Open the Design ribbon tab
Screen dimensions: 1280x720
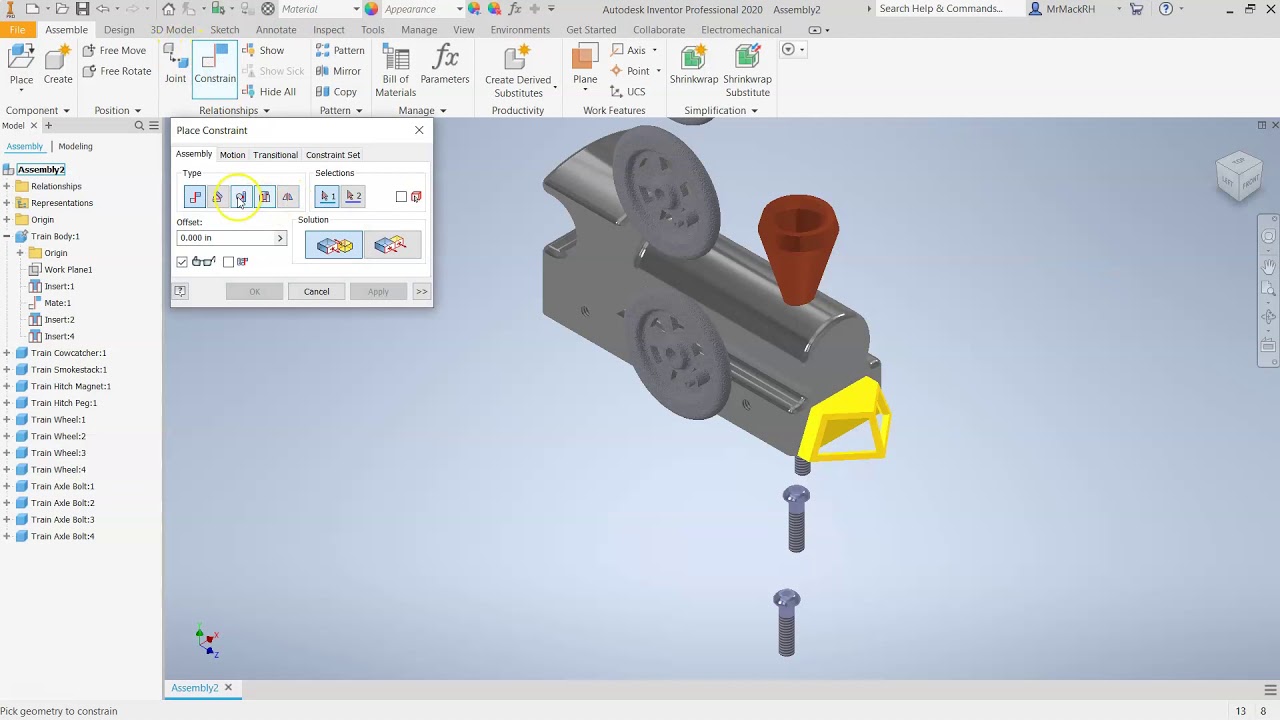pyautogui.click(x=119, y=30)
